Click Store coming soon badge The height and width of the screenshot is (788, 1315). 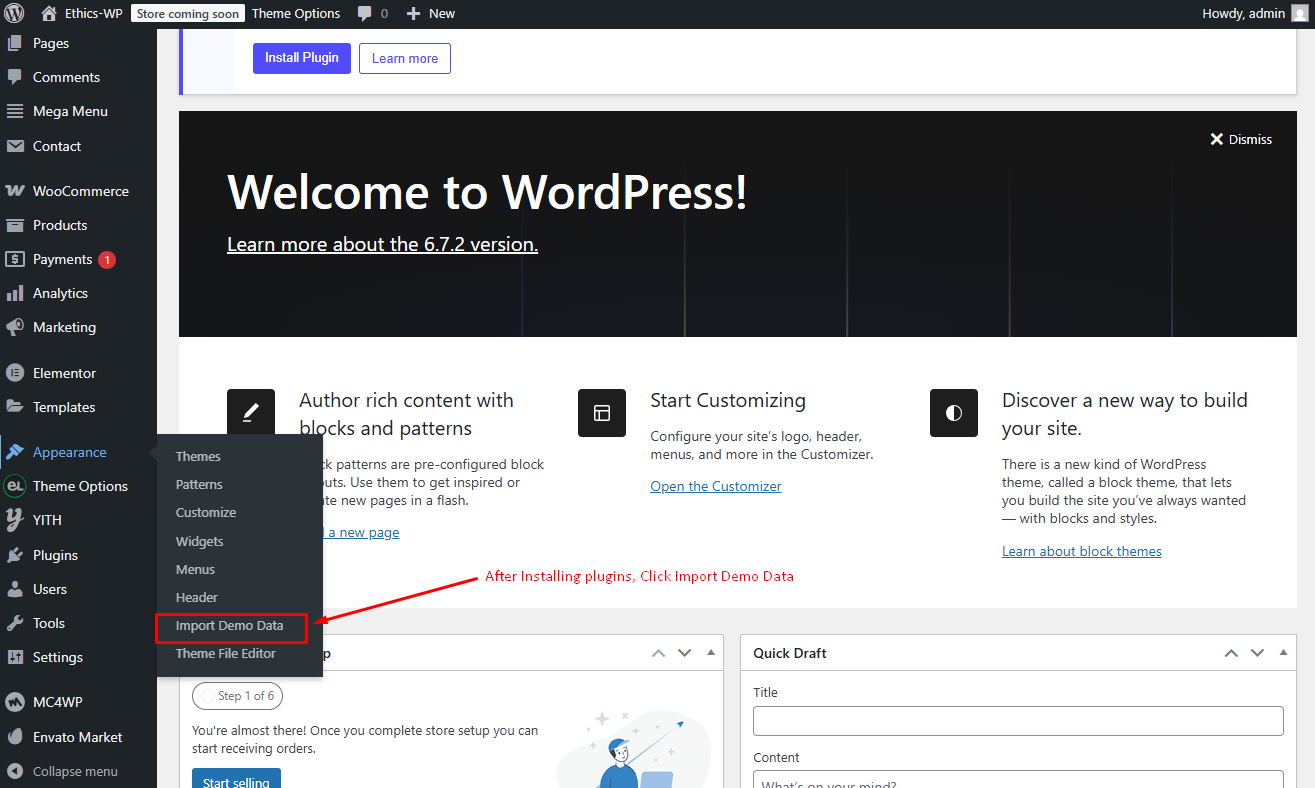[x=188, y=14]
